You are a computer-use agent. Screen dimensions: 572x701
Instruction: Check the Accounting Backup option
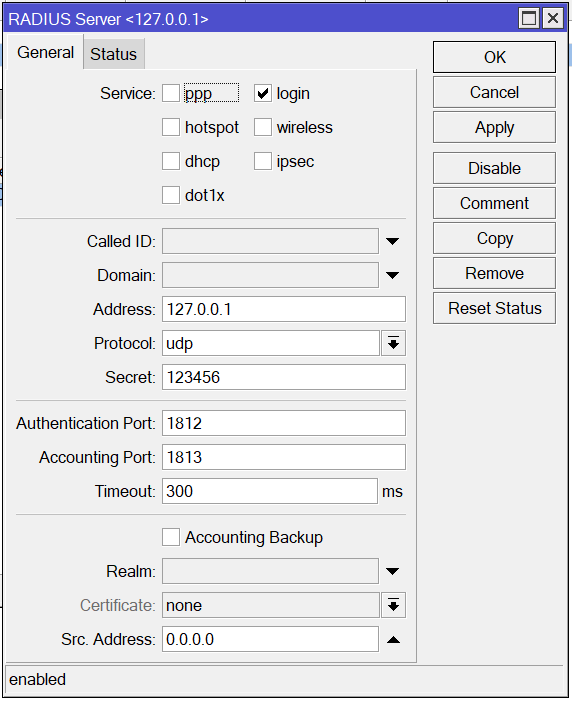point(171,537)
